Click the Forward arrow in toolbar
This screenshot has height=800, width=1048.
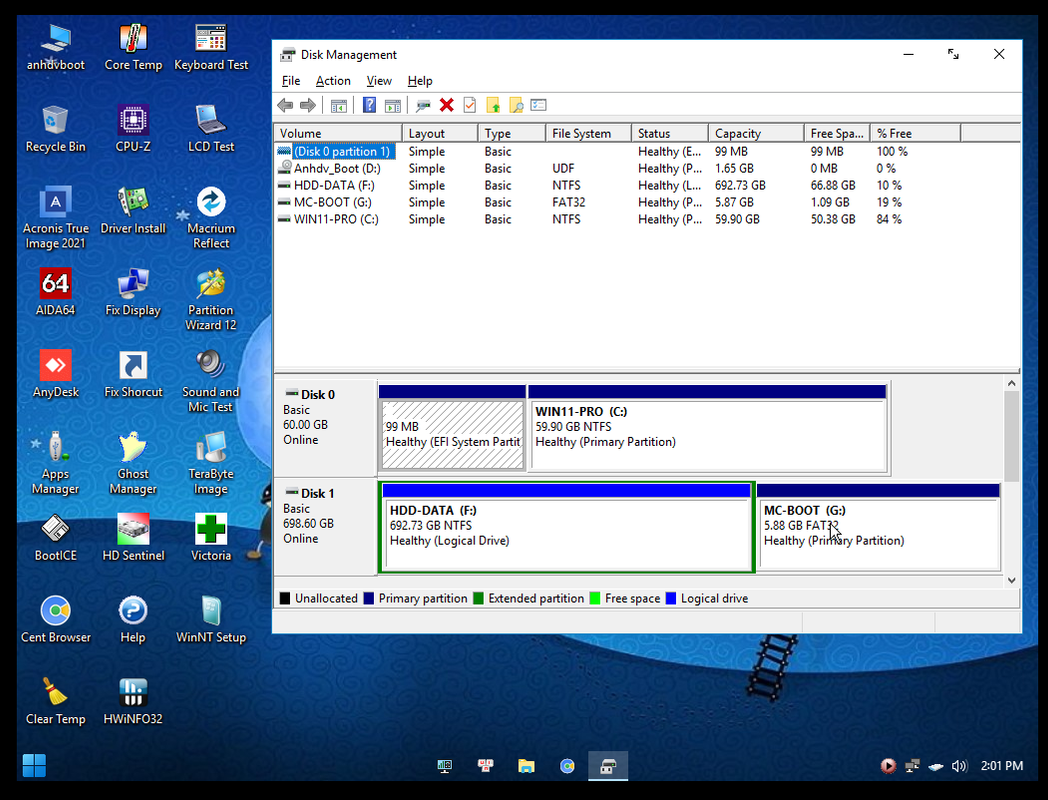pyautogui.click(x=307, y=105)
